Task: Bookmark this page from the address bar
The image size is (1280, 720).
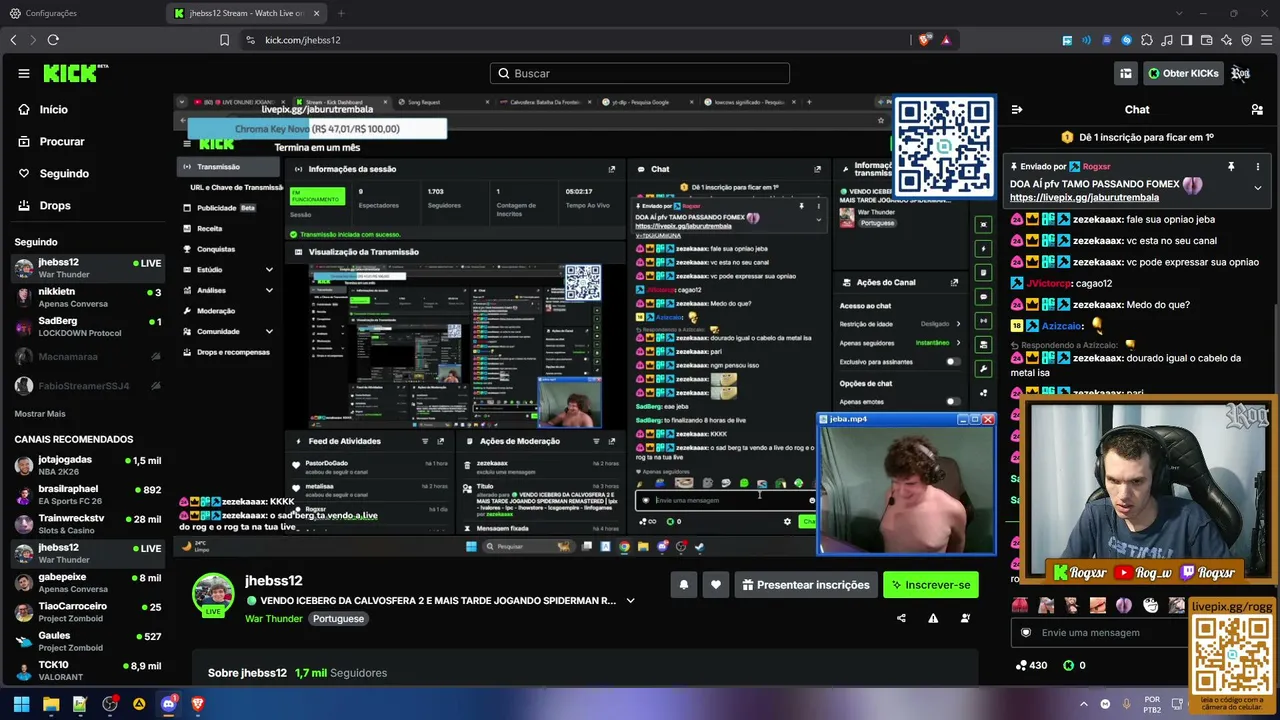Action: point(224,40)
